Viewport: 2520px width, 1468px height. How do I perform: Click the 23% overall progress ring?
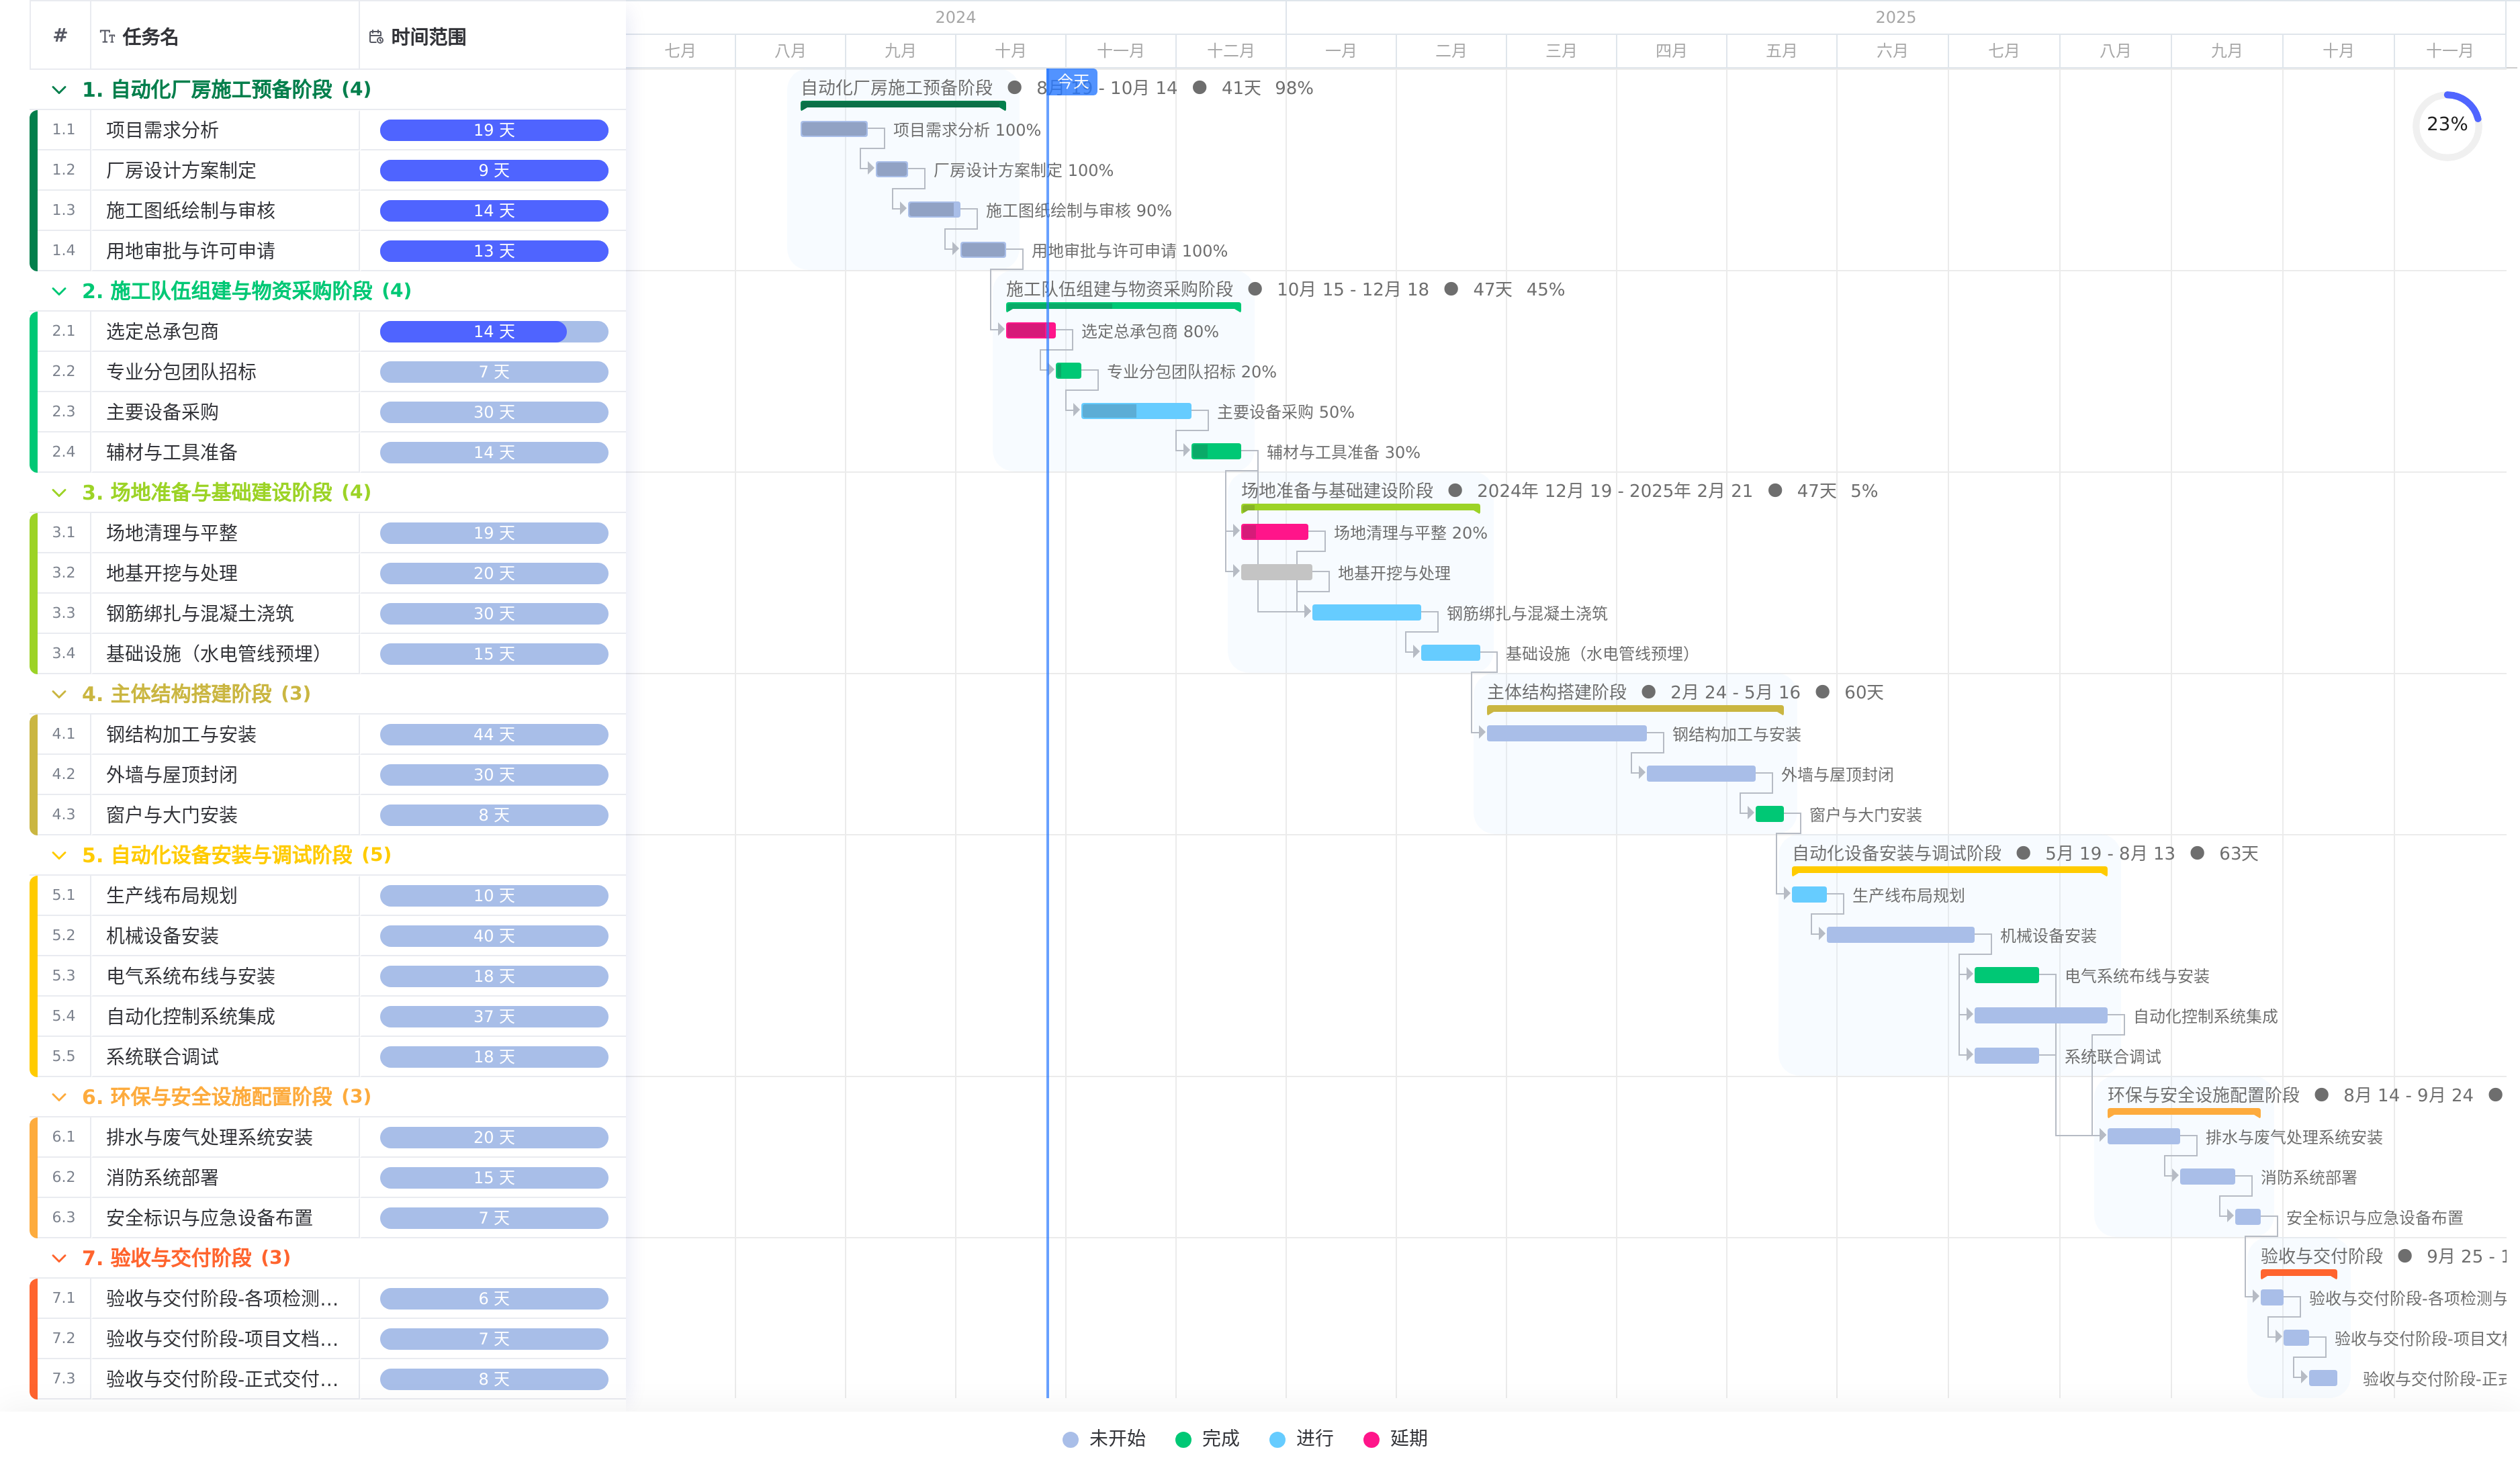pyautogui.click(x=2446, y=125)
